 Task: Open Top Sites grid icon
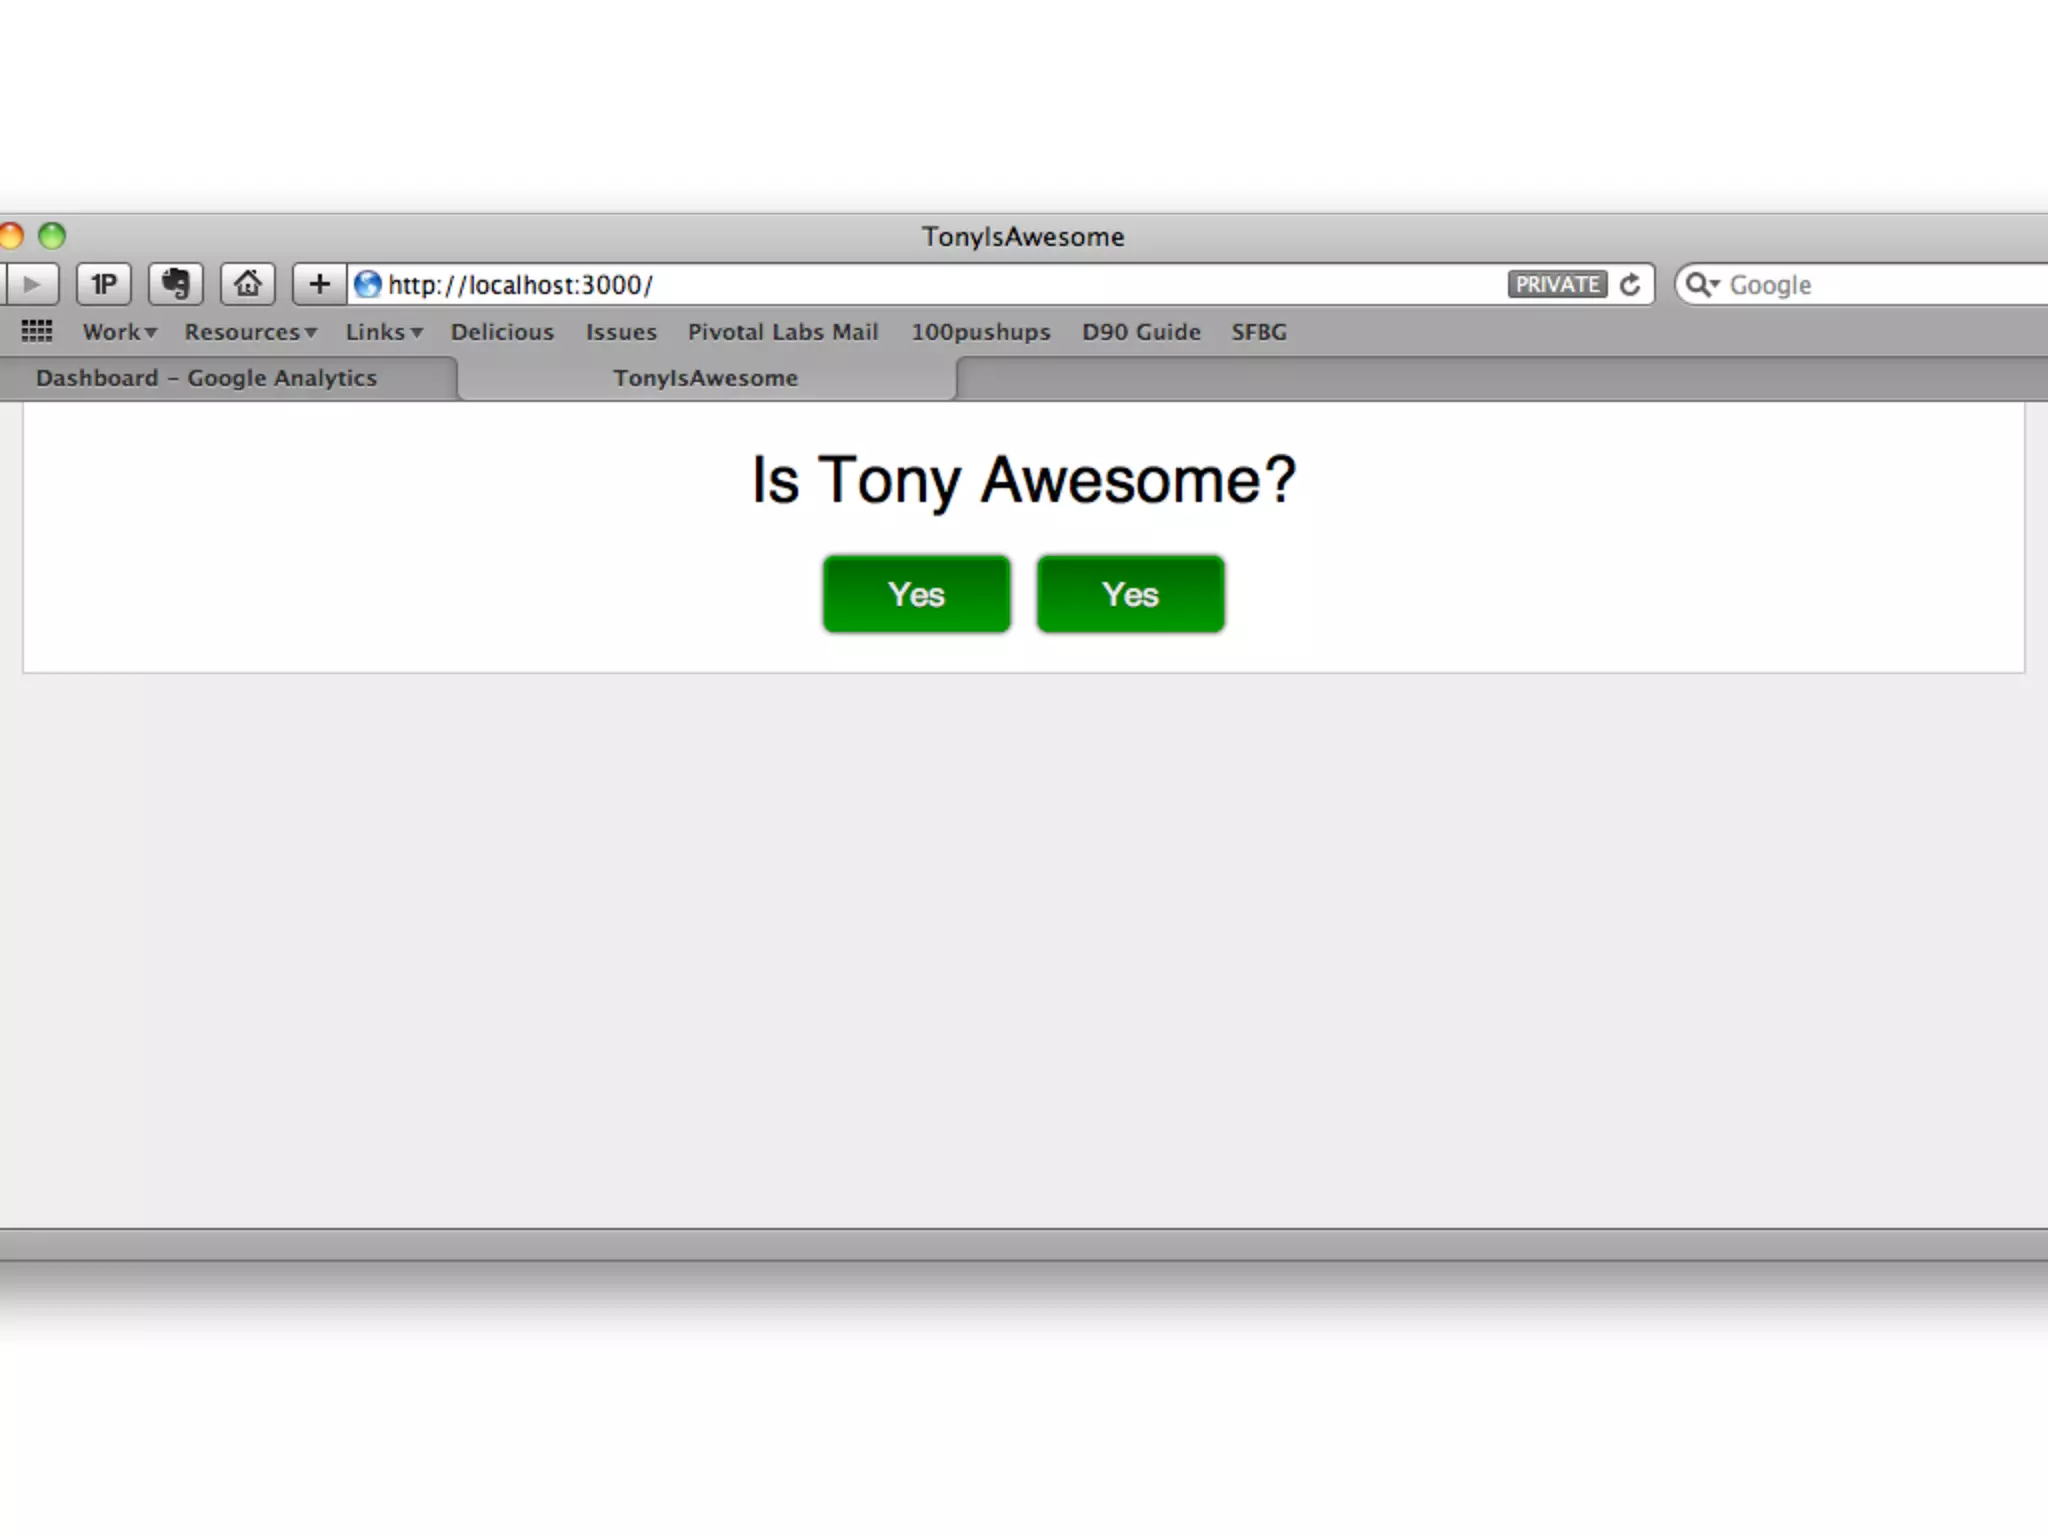click(37, 331)
